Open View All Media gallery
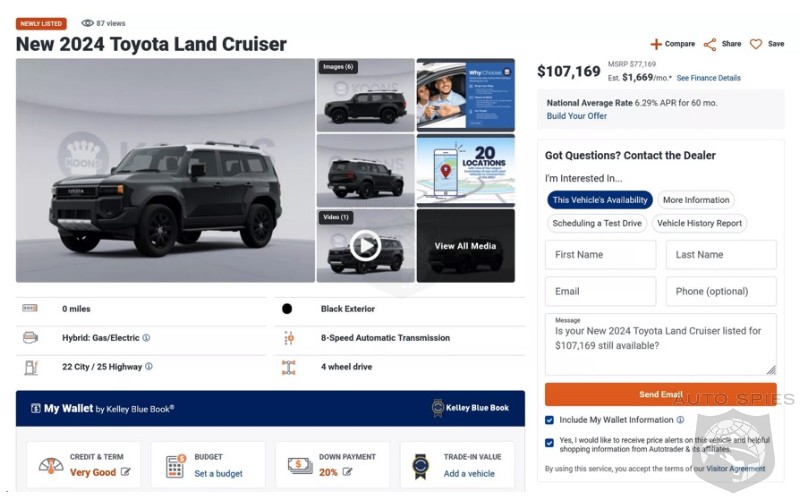This screenshot has width=800, height=500. tap(465, 246)
